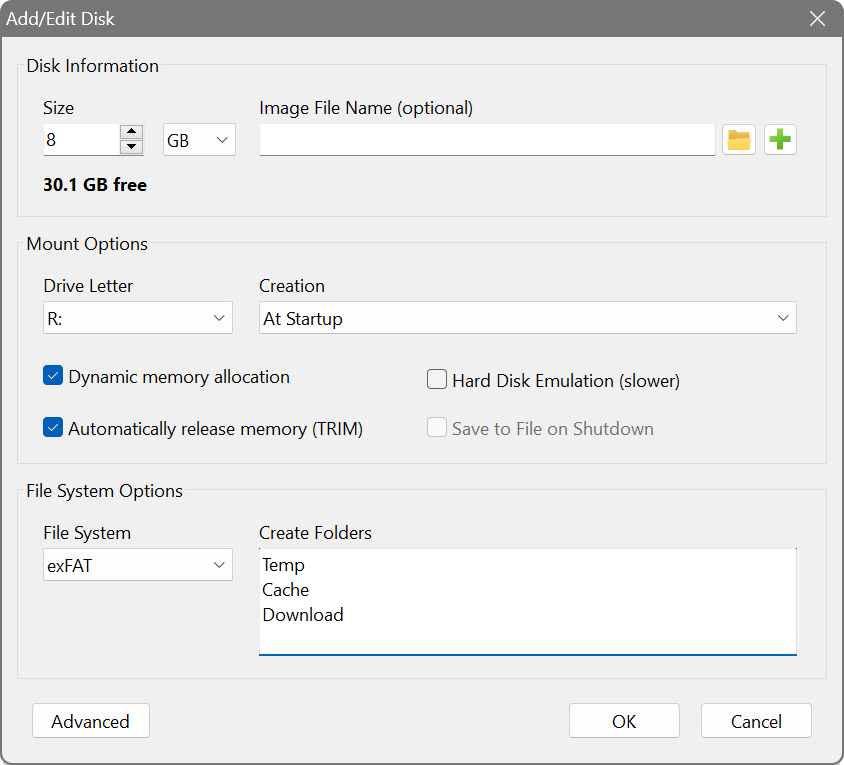Image resolution: width=844 pixels, height=765 pixels.
Task: Expand the exFAT File System dropdown
Action: click(138, 566)
